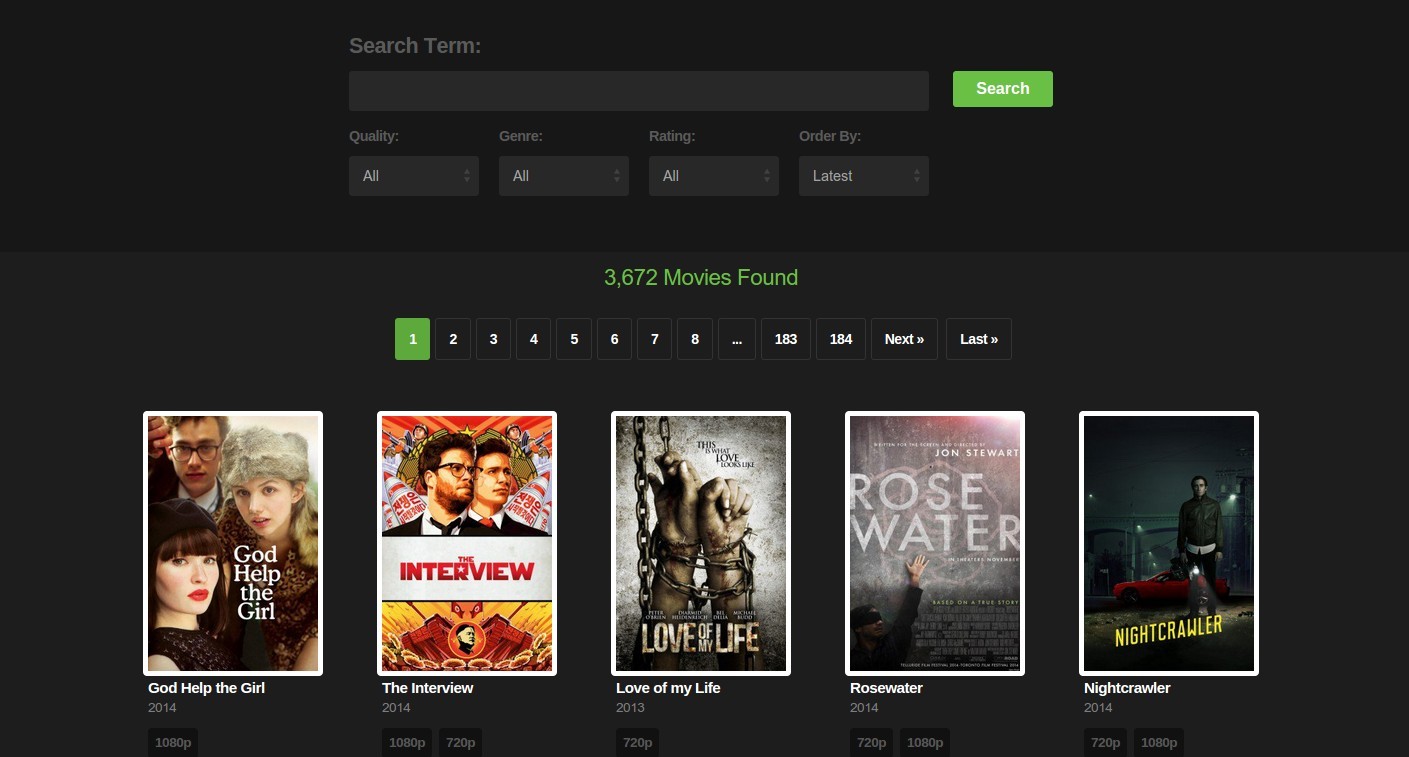The height and width of the screenshot is (757, 1409).
Task: Click the year 2014 under The Interview
Action: pyautogui.click(x=396, y=708)
